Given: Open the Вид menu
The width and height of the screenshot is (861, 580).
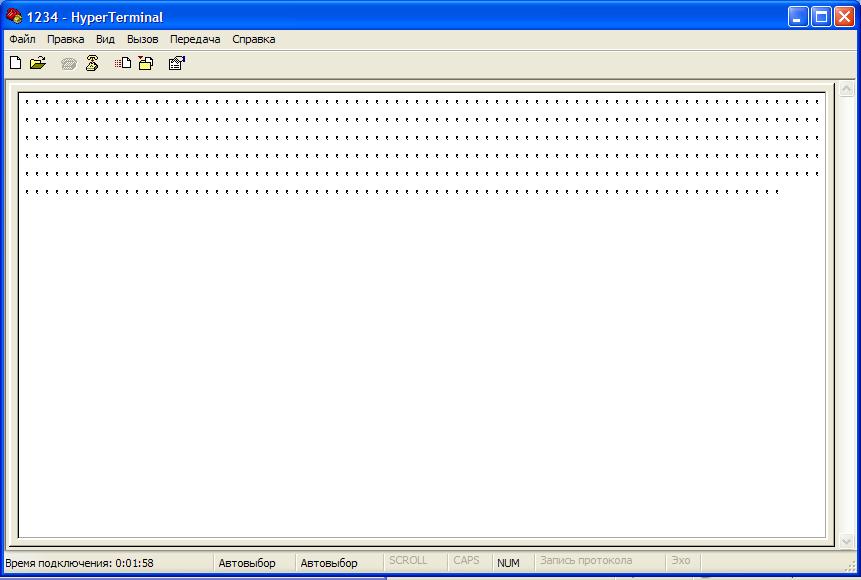Looking at the screenshot, I should 106,39.
